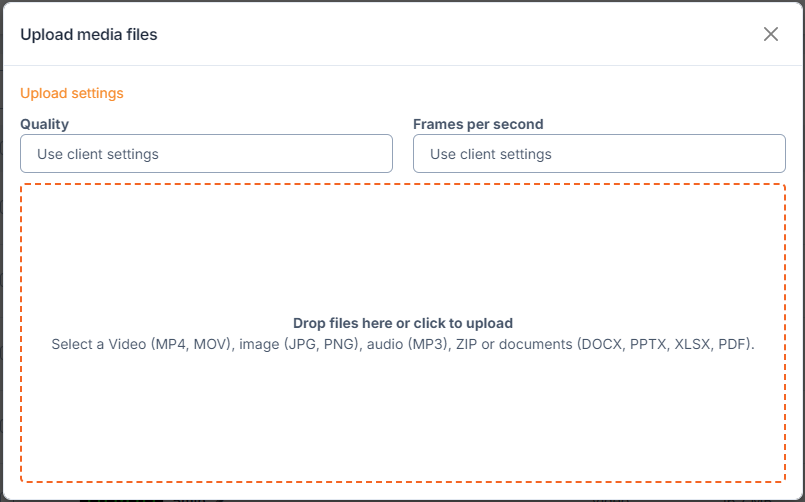The width and height of the screenshot is (805, 502).
Task: Click the X icon in dialog header
Action: click(x=771, y=34)
